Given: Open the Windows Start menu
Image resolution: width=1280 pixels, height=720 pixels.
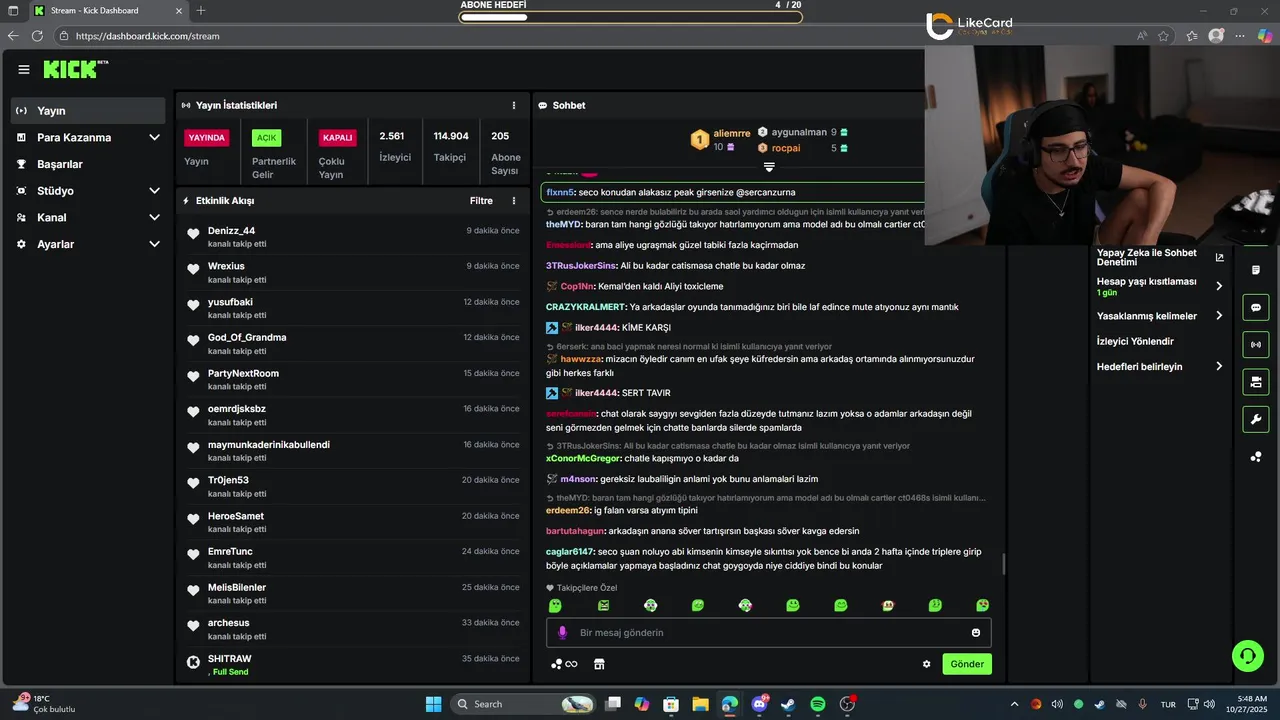Looking at the screenshot, I should (x=433, y=704).
